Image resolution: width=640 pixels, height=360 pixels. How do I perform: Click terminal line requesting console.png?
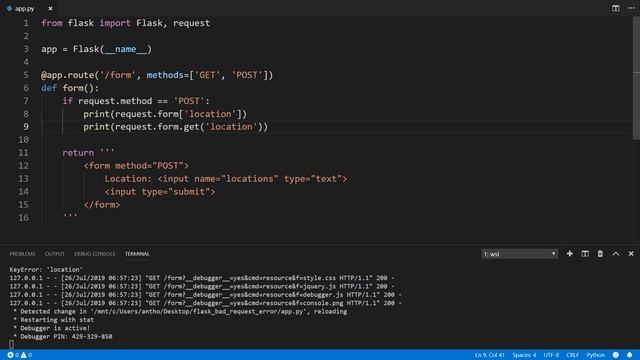pos(205,303)
